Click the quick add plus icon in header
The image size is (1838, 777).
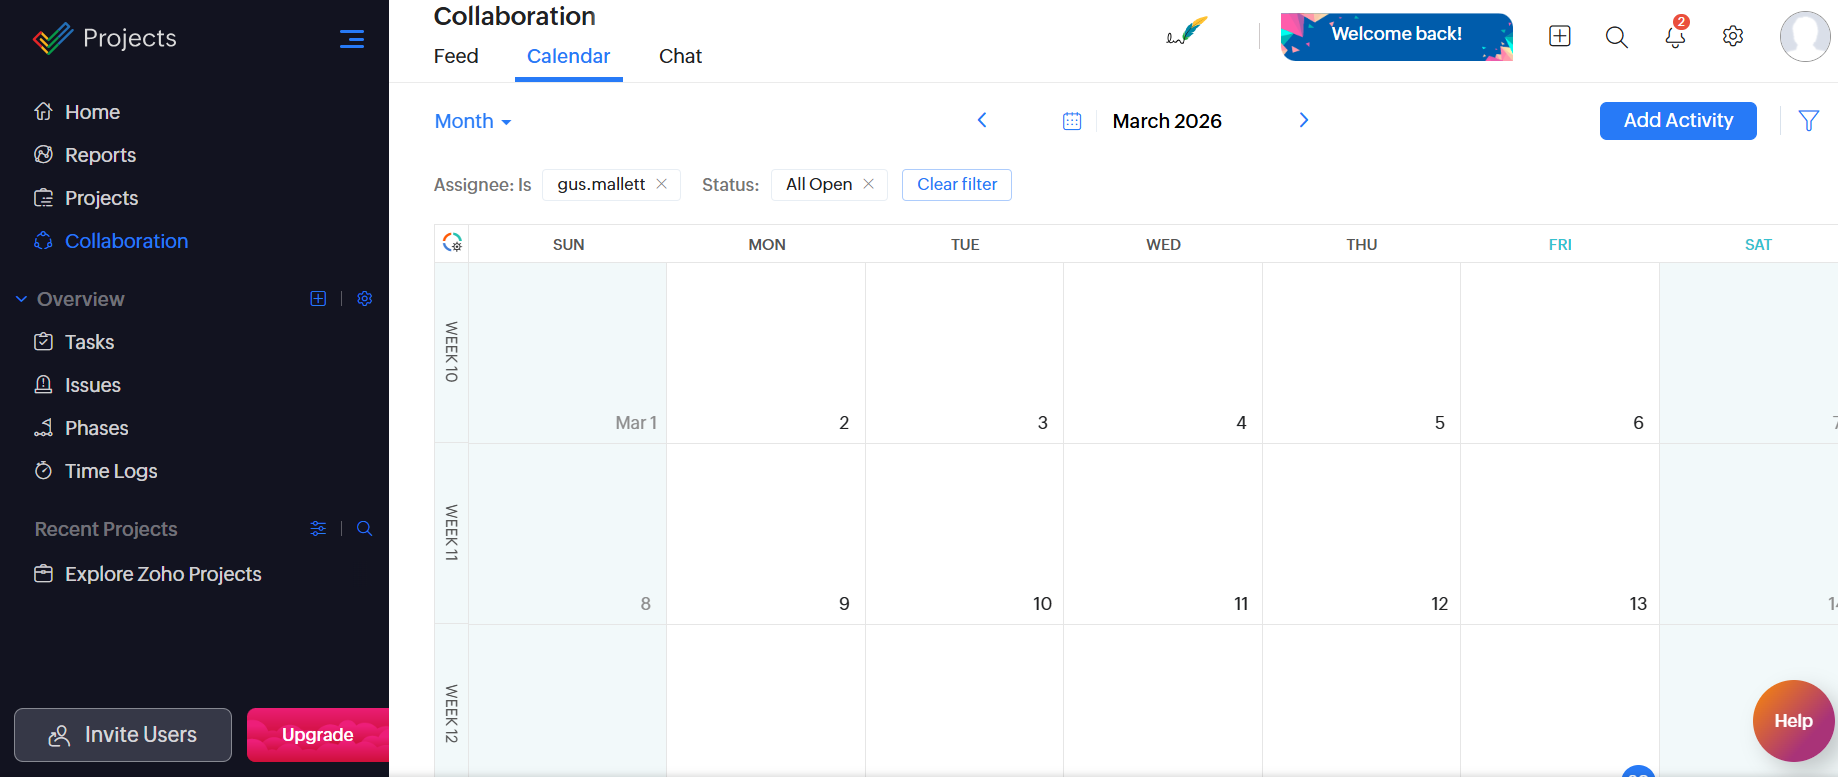[x=1560, y=36]
